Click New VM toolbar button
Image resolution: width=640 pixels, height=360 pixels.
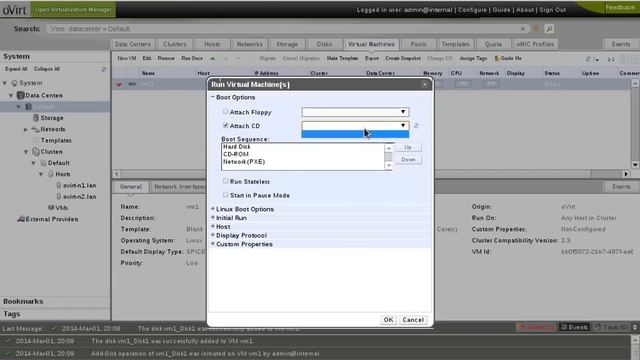(x=127, y=58)
